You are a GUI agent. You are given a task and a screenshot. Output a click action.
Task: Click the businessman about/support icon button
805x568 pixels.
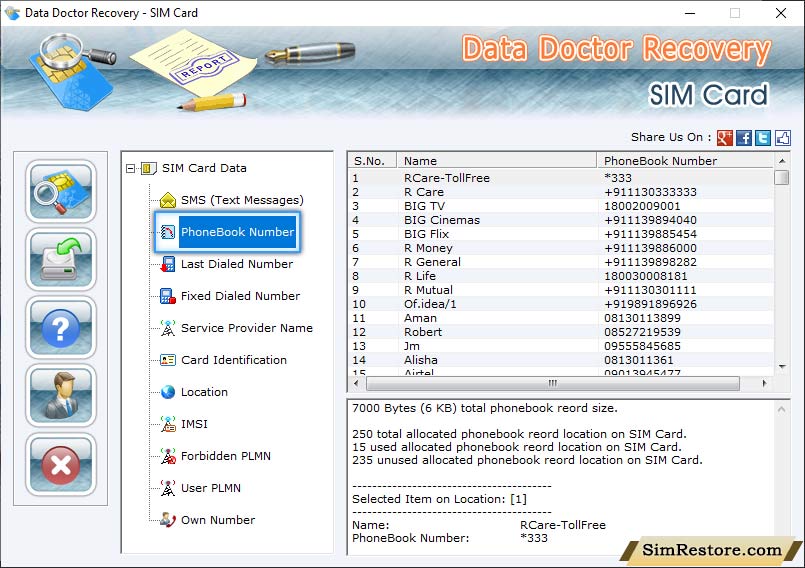61,395
